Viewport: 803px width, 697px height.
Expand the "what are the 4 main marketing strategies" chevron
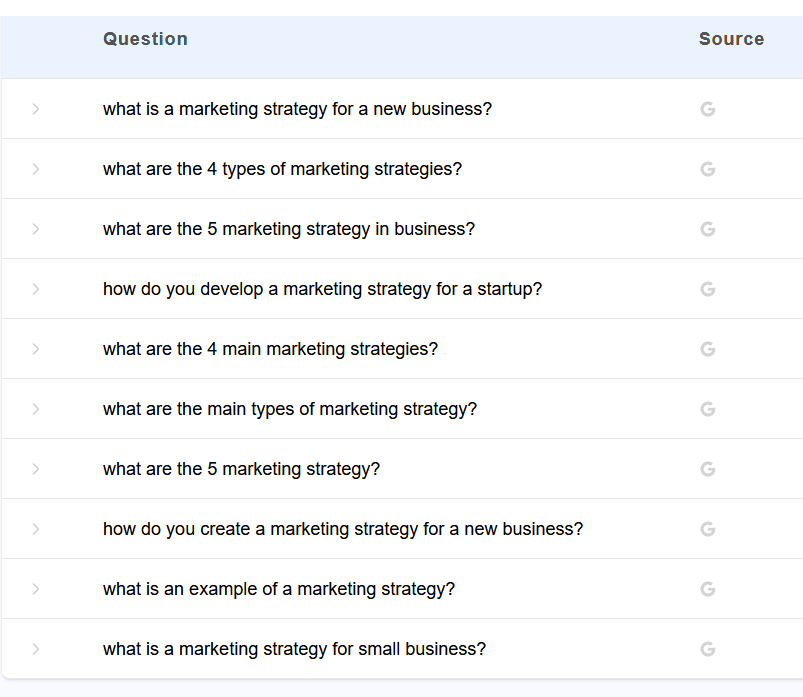36,349
